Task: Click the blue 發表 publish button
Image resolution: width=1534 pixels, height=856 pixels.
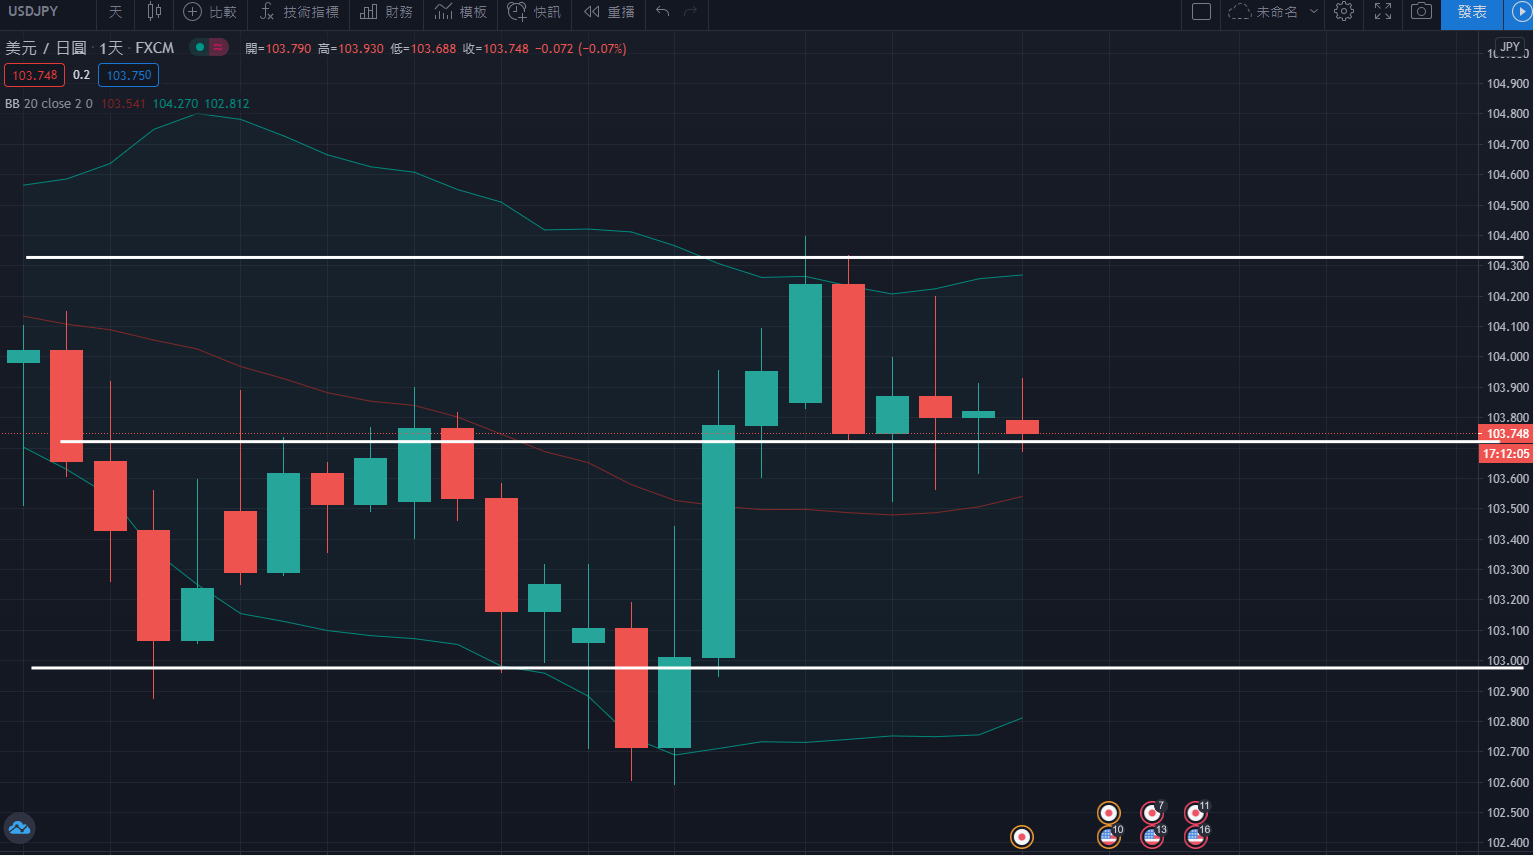Action: coord(1472,12)
